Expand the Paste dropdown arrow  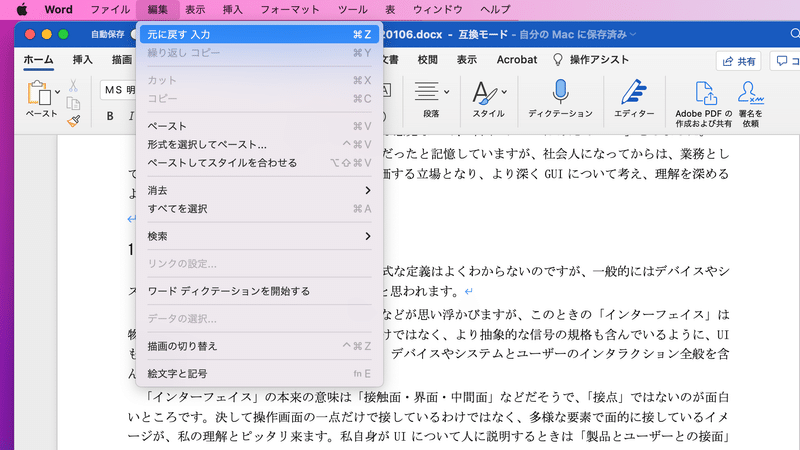[x=58, y=92]
